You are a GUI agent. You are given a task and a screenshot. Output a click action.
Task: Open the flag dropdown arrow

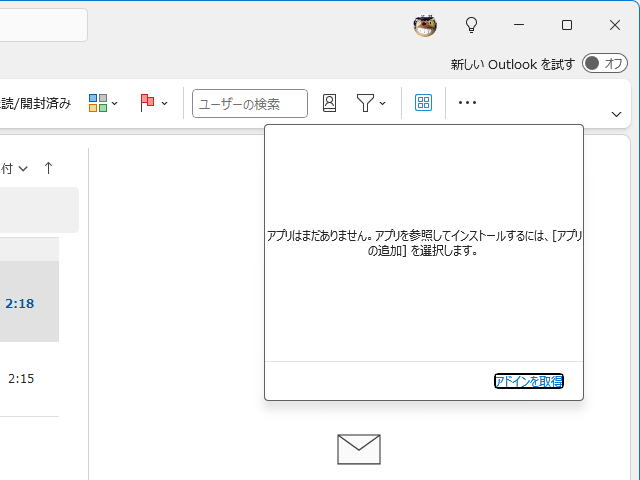pos(164,103)
